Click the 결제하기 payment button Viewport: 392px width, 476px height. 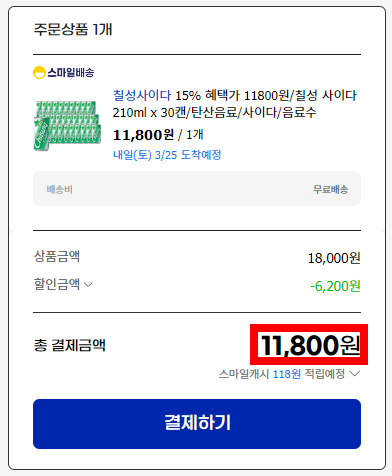coord(197,424)
